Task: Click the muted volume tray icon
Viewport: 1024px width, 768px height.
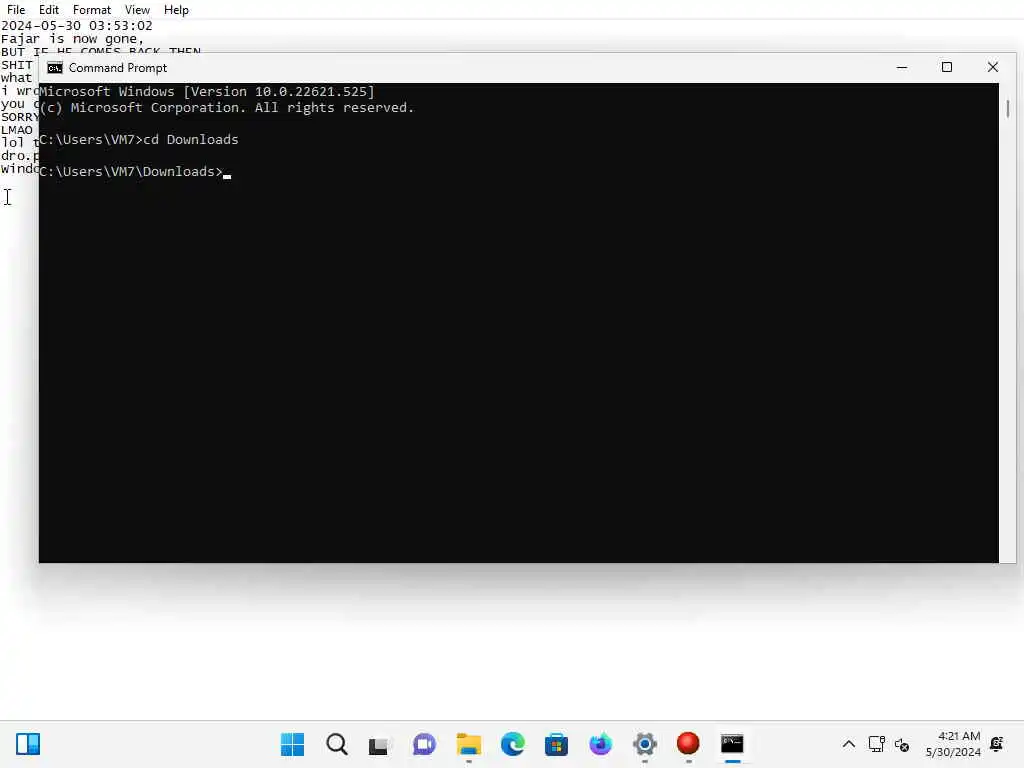Action: [902, 744]
